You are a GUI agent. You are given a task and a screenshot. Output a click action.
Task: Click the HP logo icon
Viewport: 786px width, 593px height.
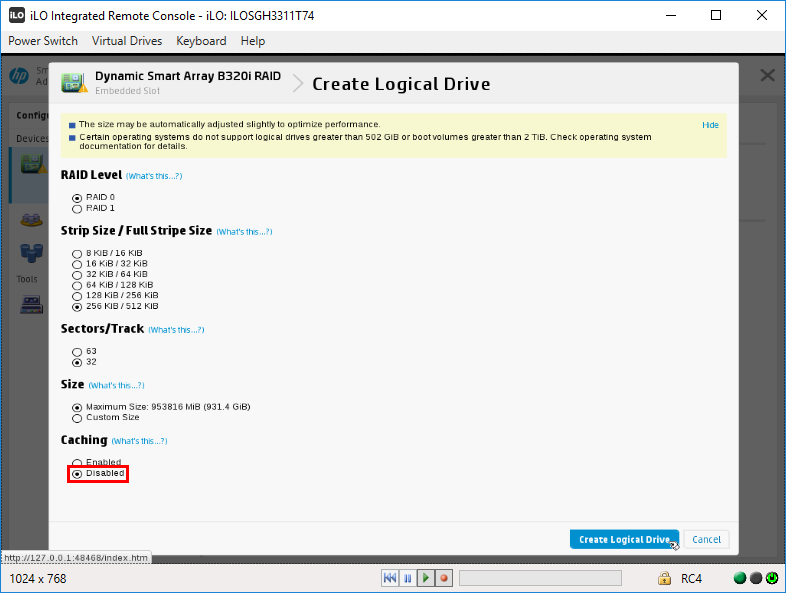click(x=19, y=76)
